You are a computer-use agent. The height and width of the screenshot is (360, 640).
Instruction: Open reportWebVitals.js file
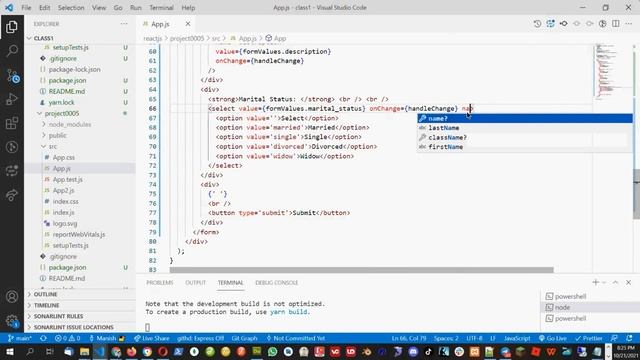point(79,234)
